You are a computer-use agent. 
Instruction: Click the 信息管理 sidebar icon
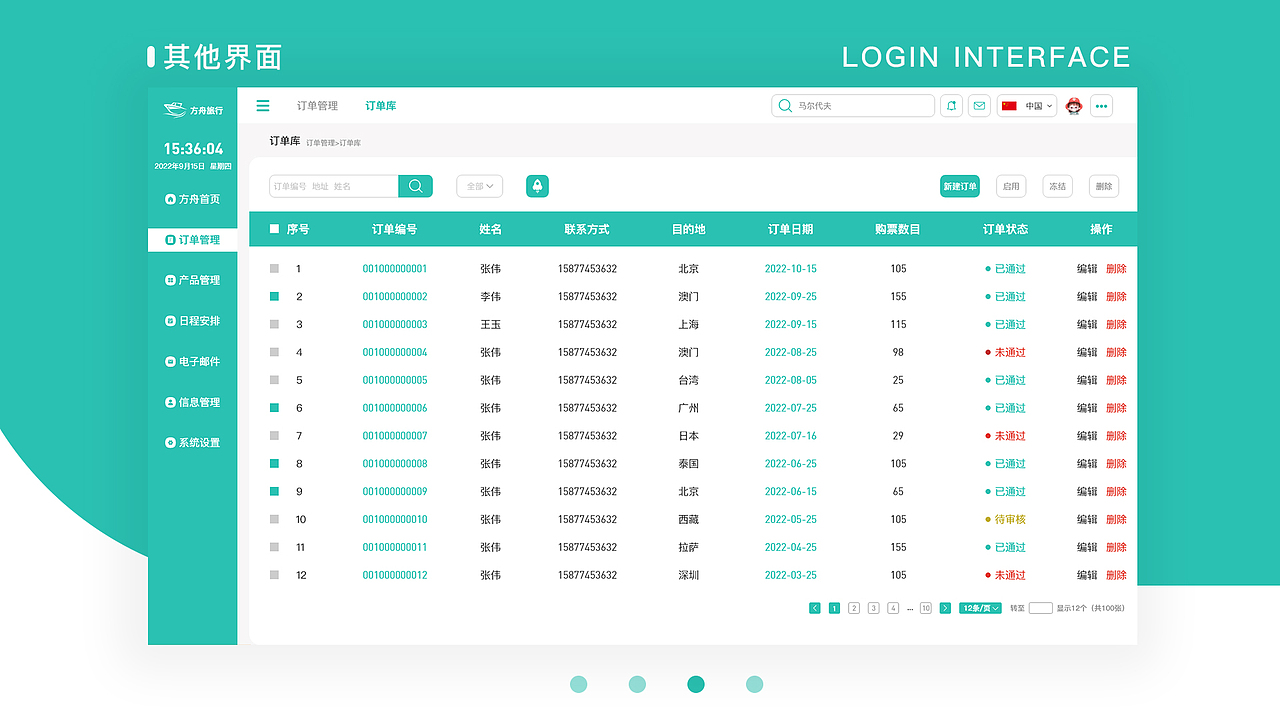pos(170,402)
